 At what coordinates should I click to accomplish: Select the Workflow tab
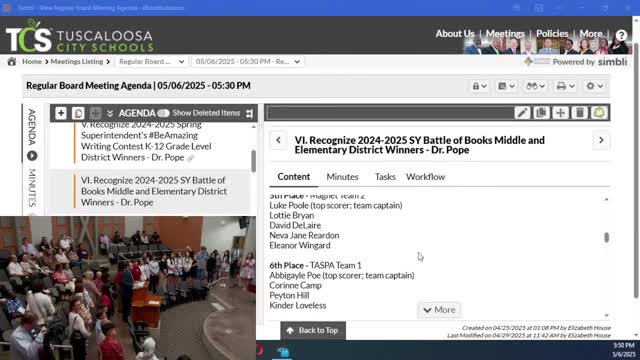(x=425, y=177)
